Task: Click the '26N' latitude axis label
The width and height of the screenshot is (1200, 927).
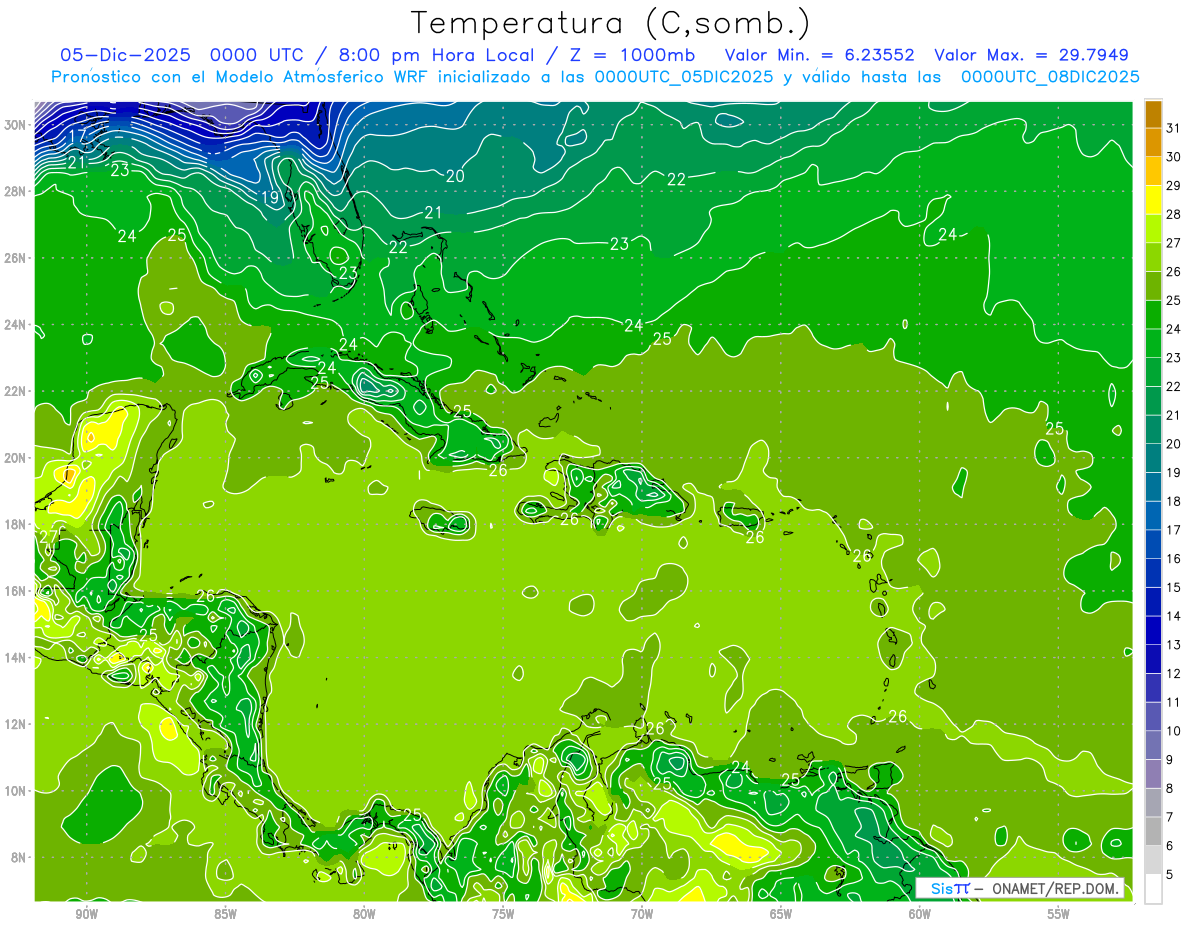Action: click(16, 258)
